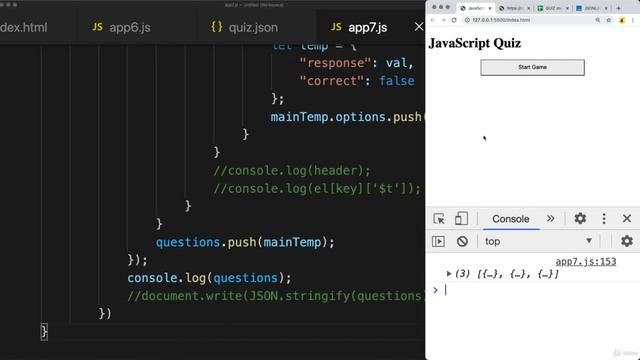Show more DevTools tabs with double chevron
The height and width of the screenshot is (360, 640).
551,219
